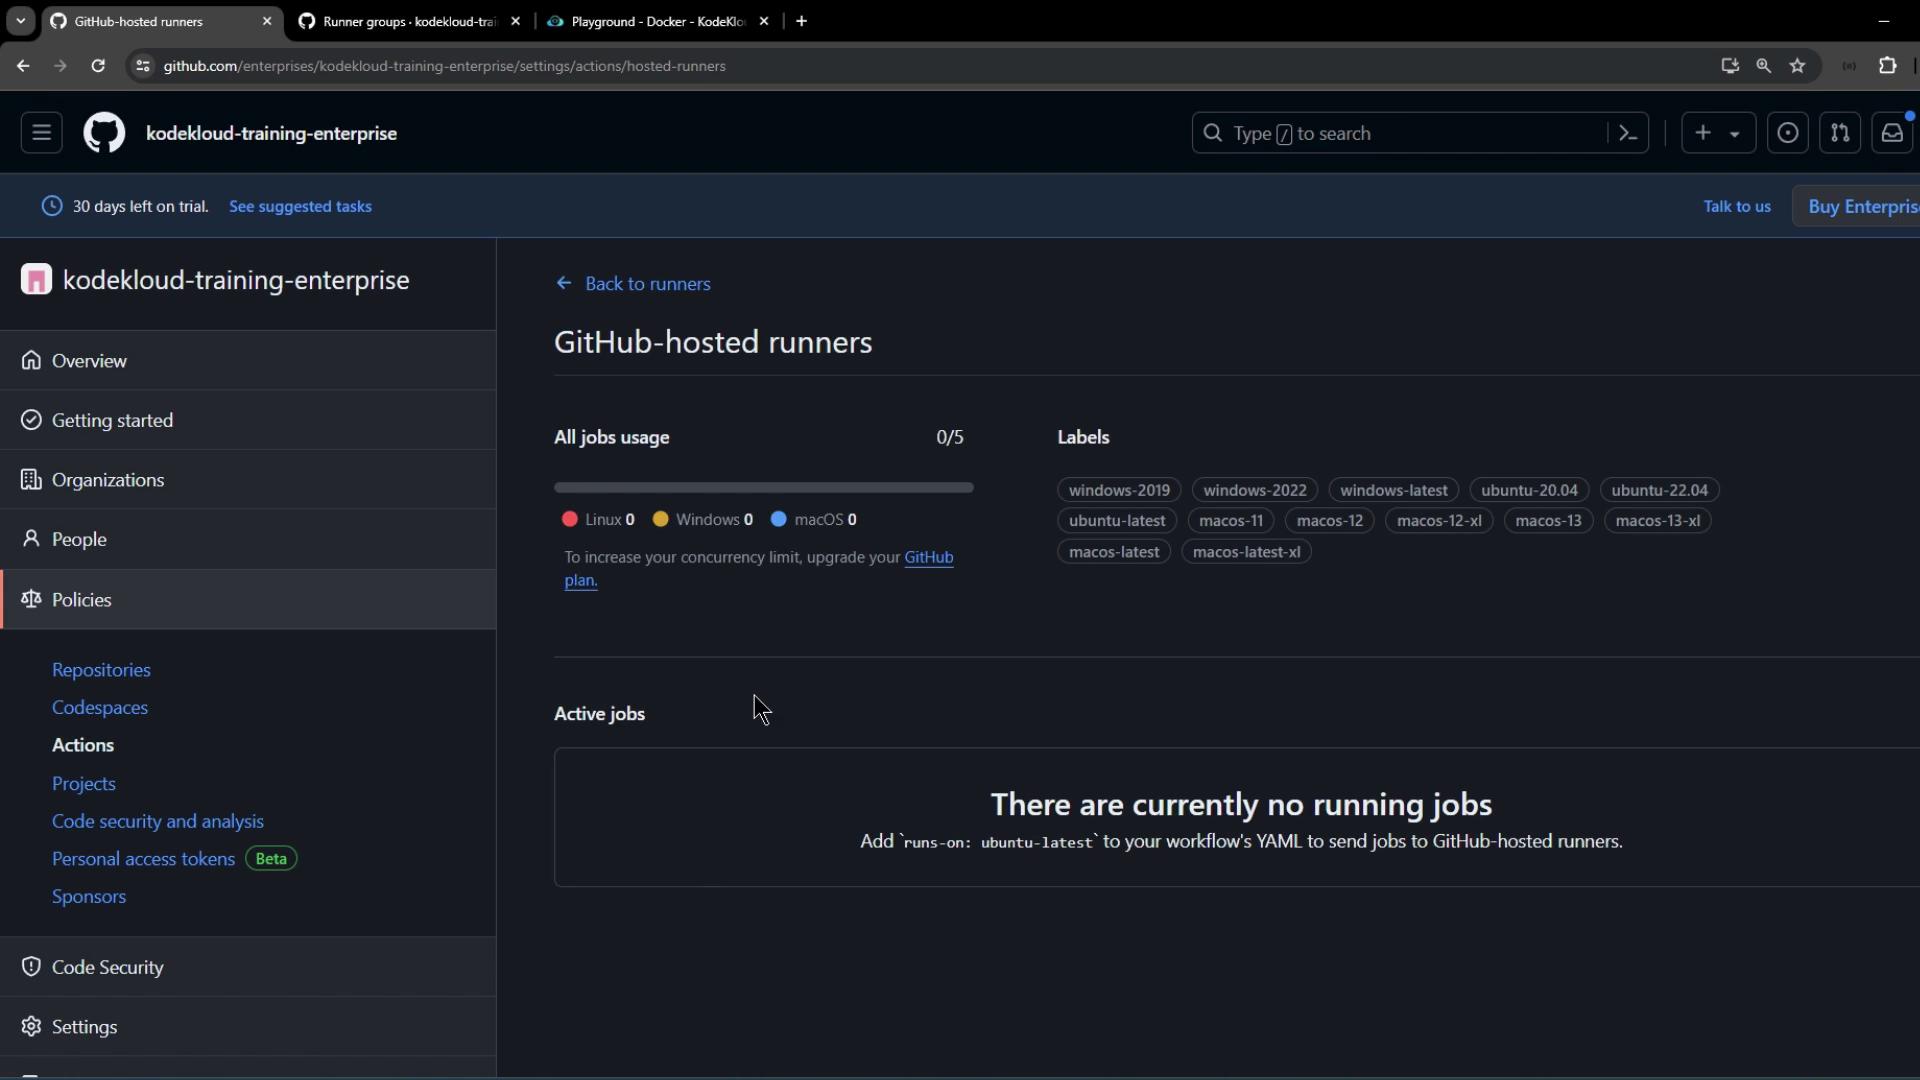Switch to Runner groups browser tab
The image size is (1920, 1080).
pos(408,21)
